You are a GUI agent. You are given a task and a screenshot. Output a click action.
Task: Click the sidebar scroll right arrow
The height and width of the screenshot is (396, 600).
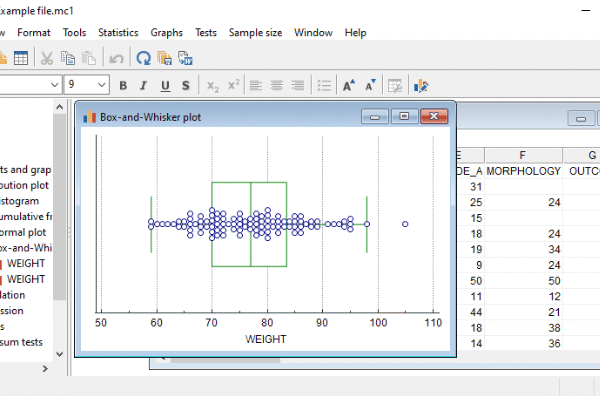click(45, 368)
